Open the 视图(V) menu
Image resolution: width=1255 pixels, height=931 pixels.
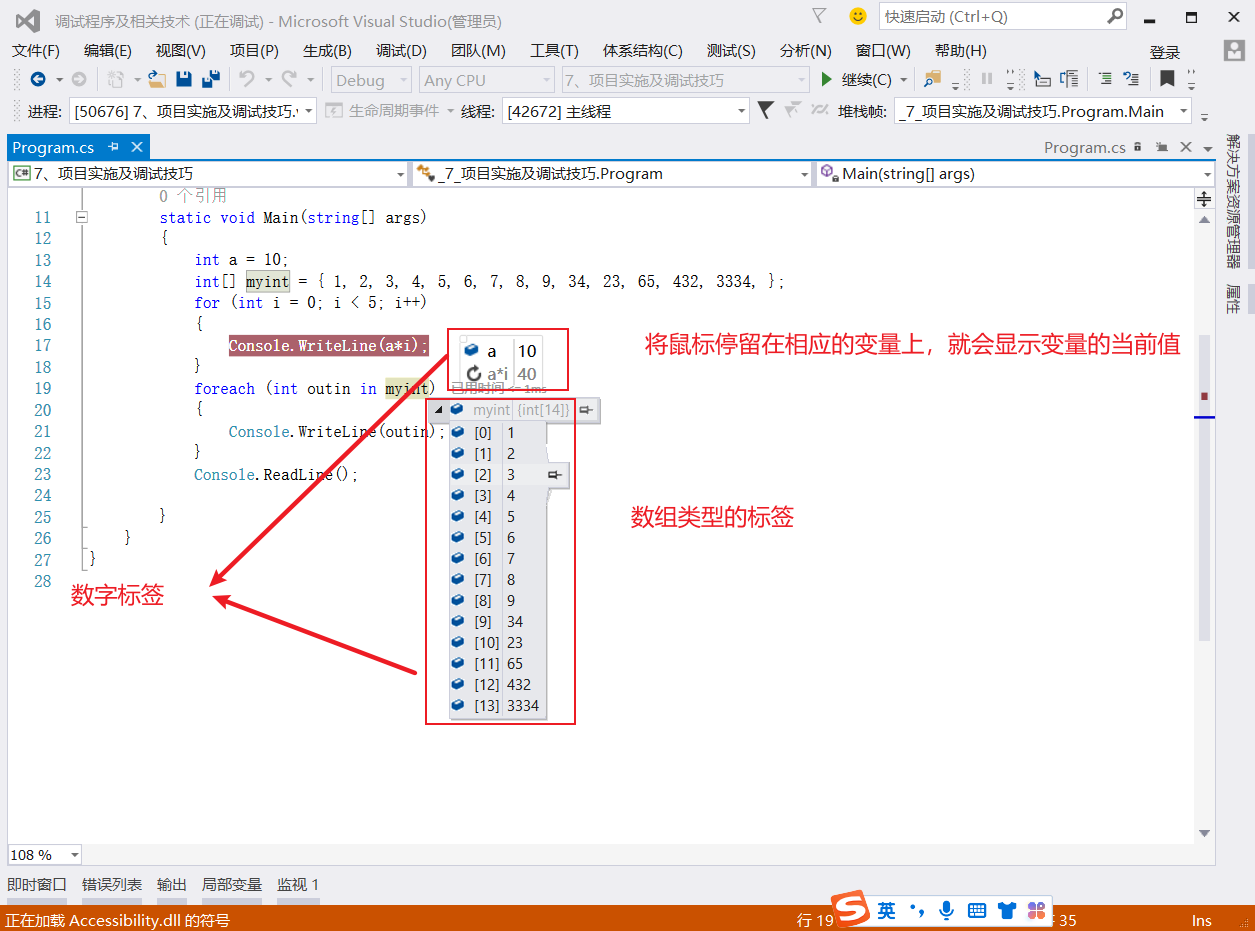point(180,51)
